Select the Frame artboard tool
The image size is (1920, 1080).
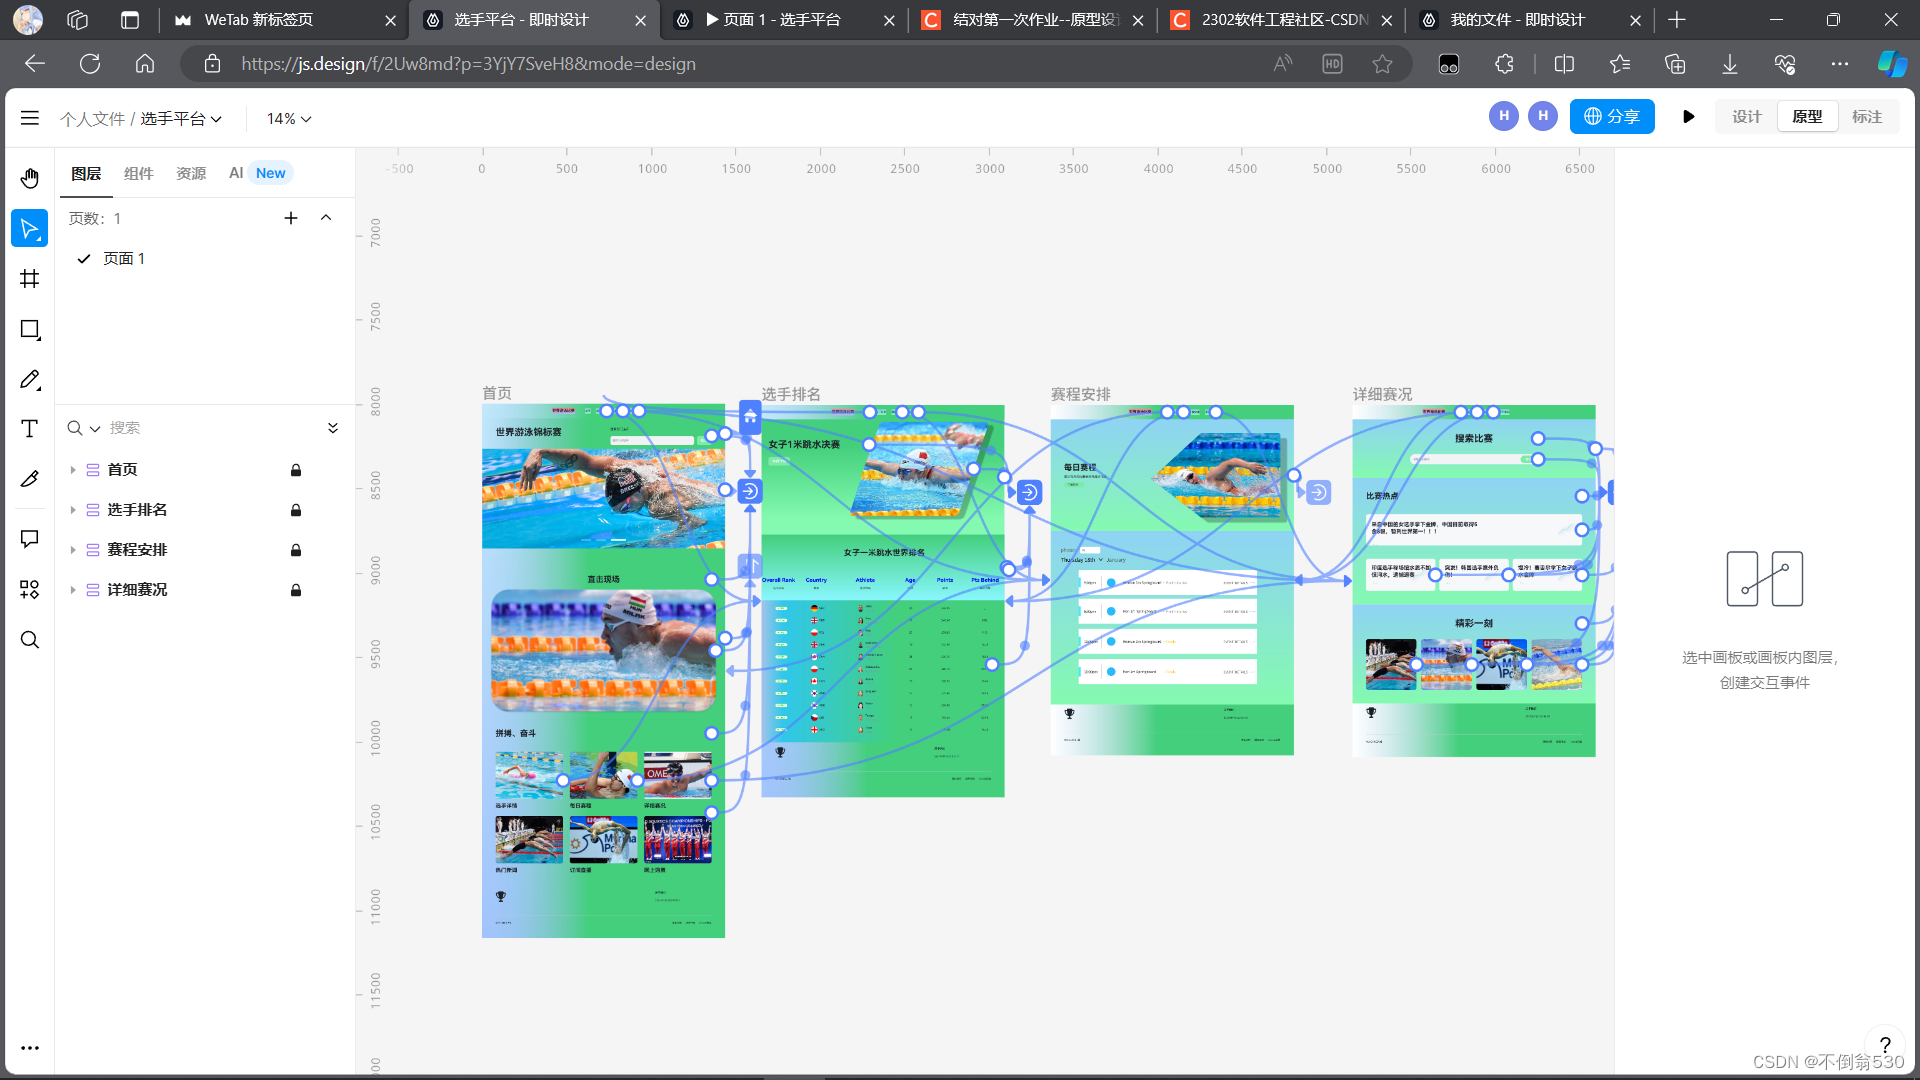30,279
